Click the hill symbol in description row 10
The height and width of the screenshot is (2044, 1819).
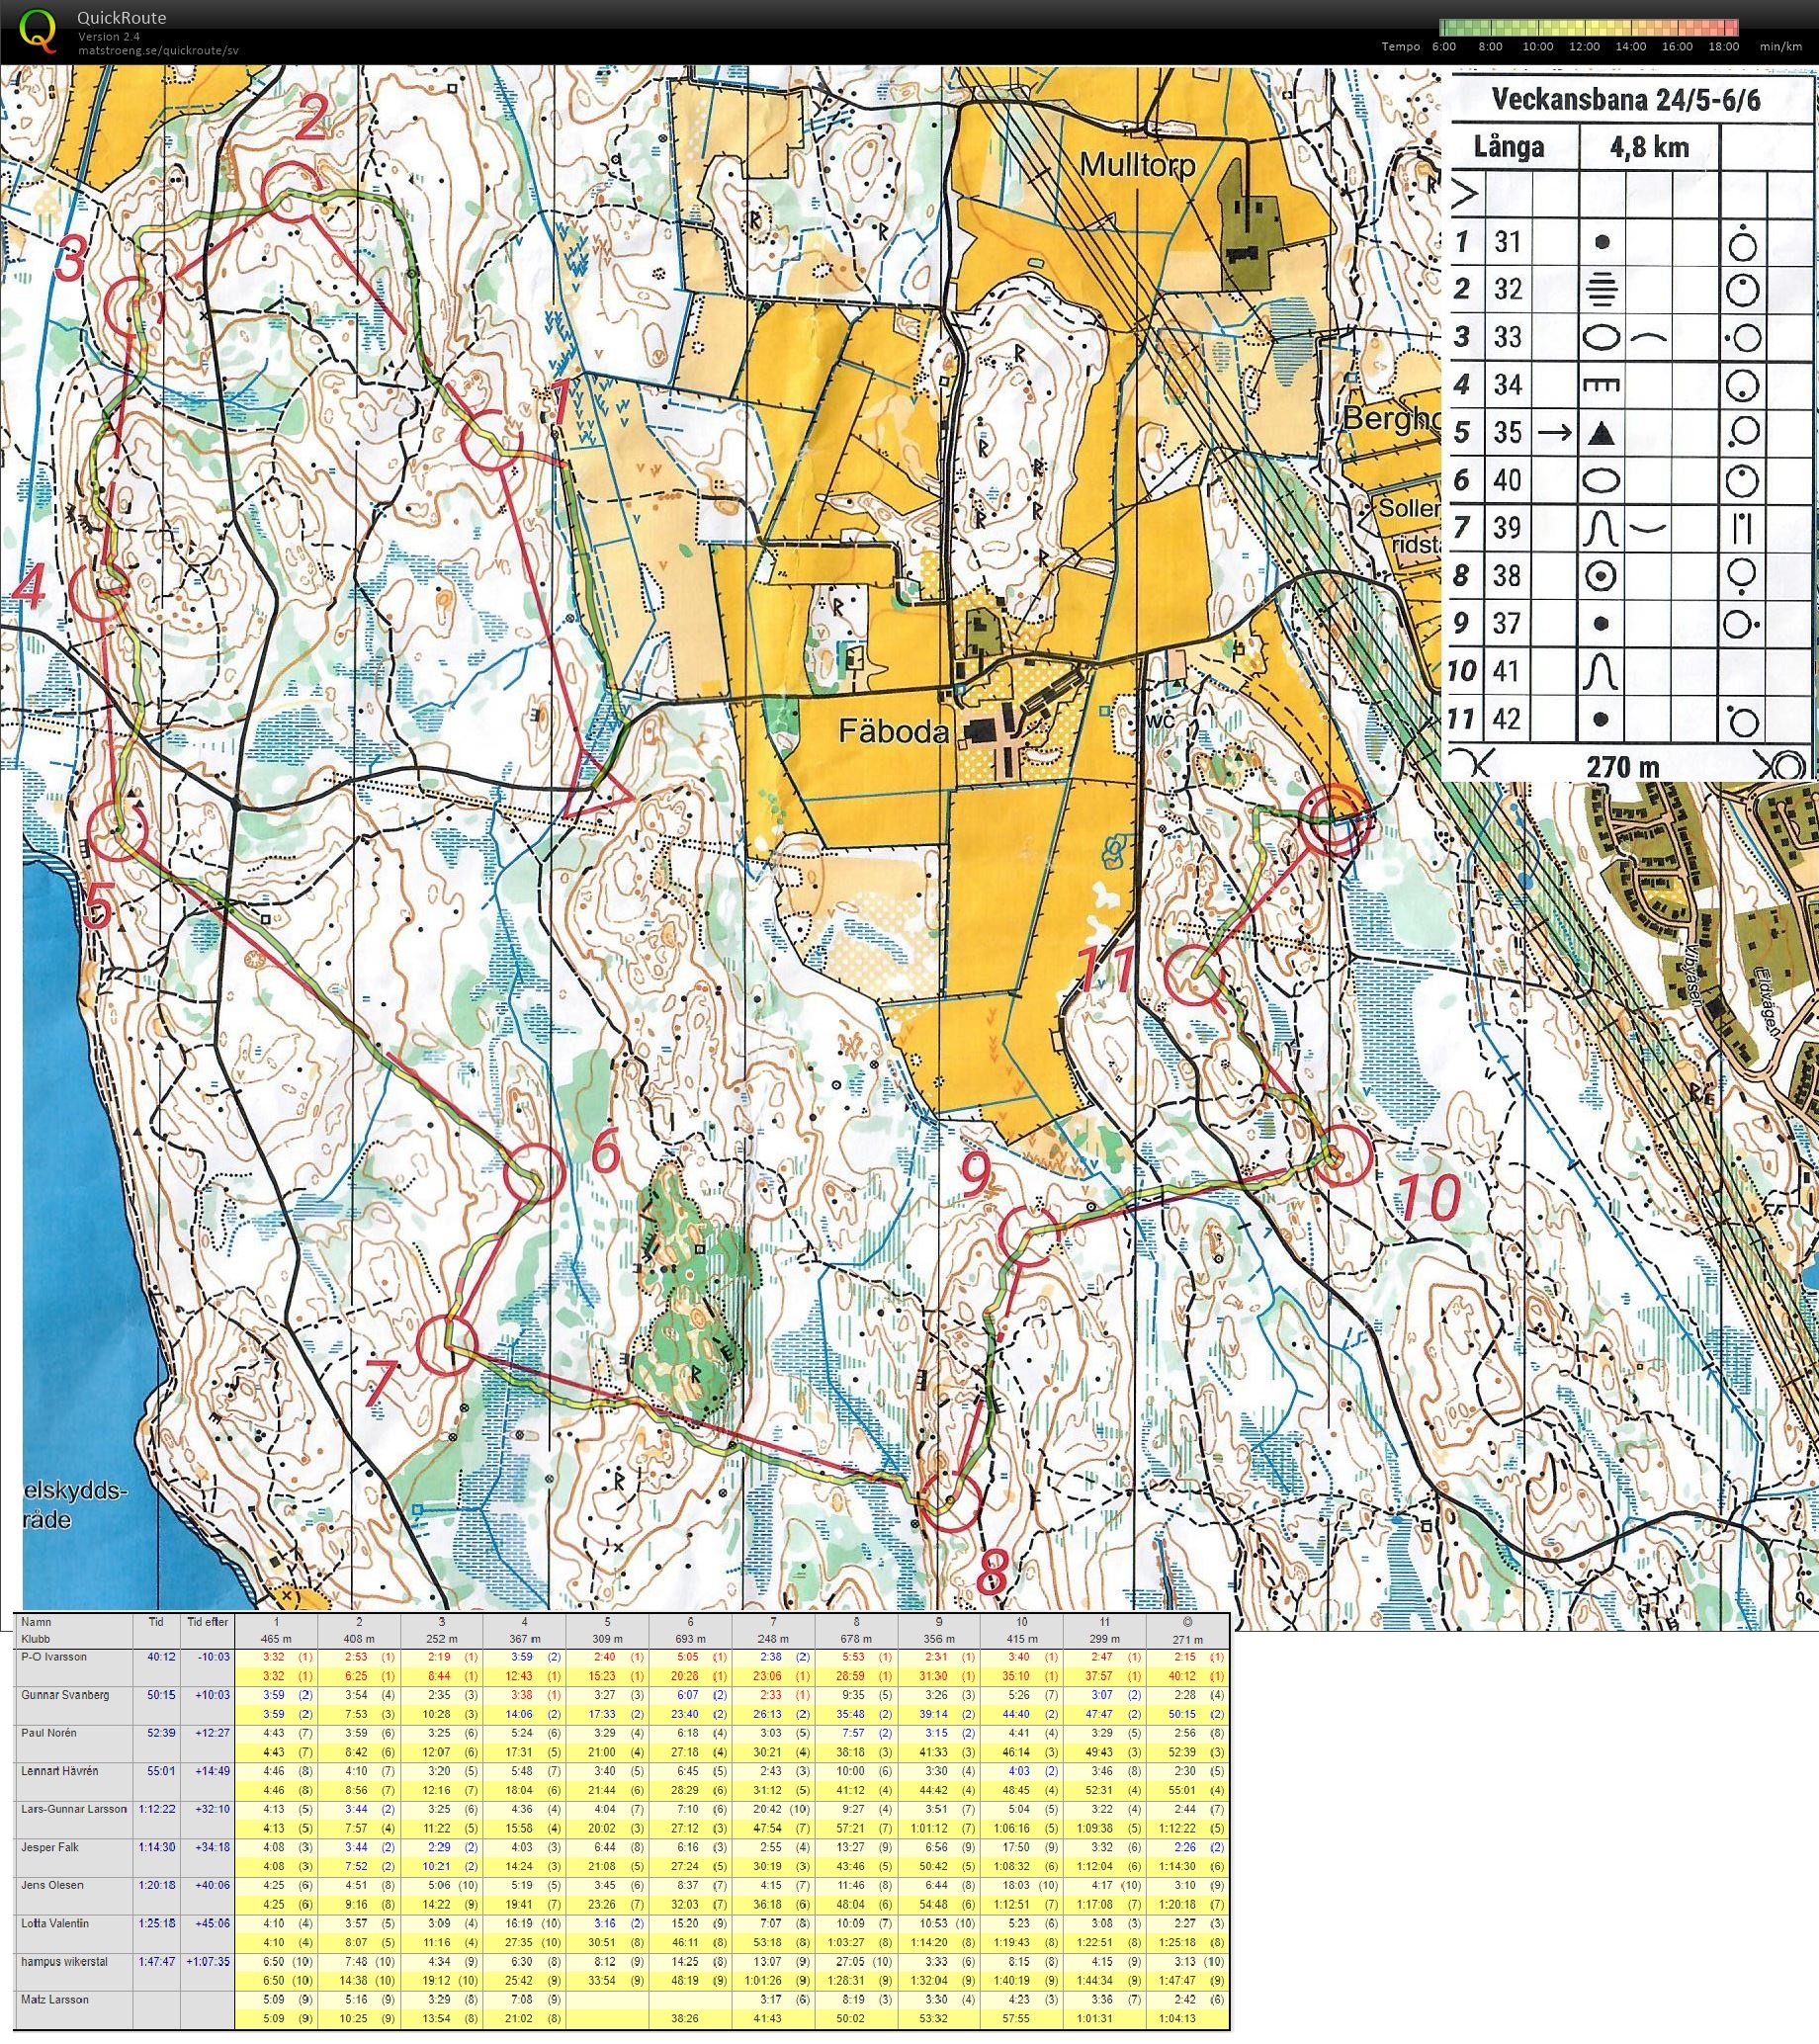click(x=1602, y=671)
